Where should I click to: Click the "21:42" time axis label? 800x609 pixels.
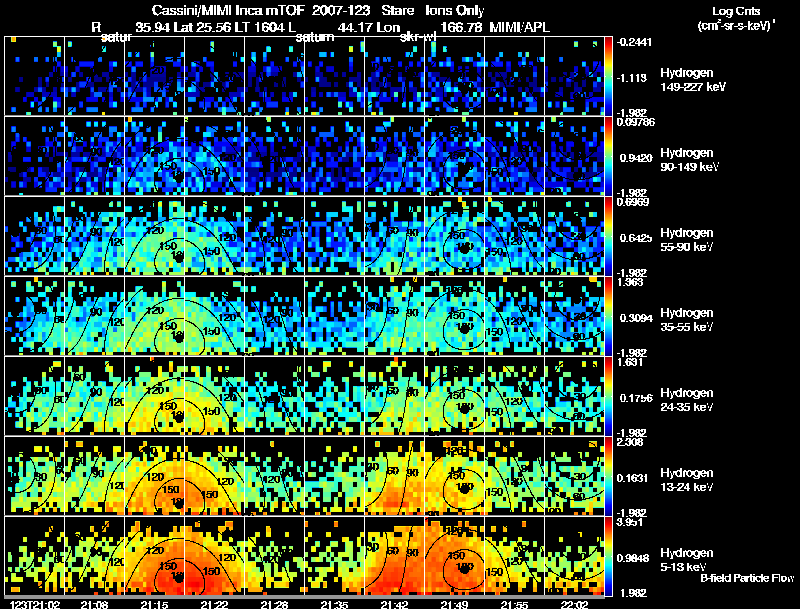coord(394,604)
